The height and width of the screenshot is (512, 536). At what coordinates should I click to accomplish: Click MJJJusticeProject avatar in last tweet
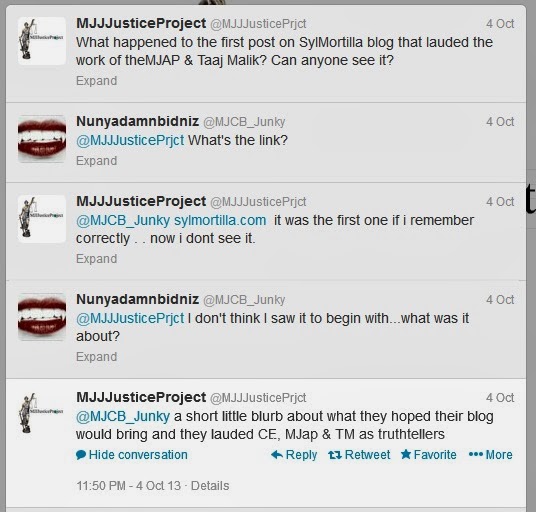click(42, 415)
